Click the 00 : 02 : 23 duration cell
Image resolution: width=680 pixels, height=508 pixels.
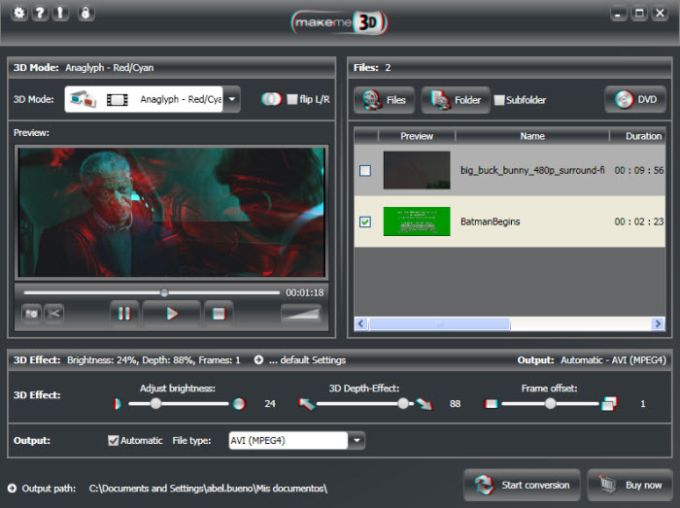click(x=639, y=222)
